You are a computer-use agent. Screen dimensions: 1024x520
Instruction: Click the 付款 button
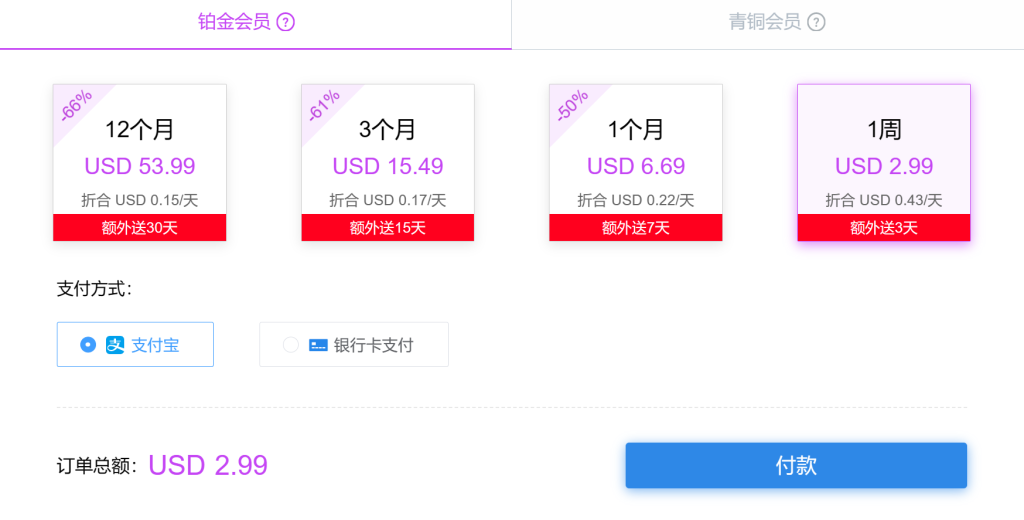[x=796, y=466]
